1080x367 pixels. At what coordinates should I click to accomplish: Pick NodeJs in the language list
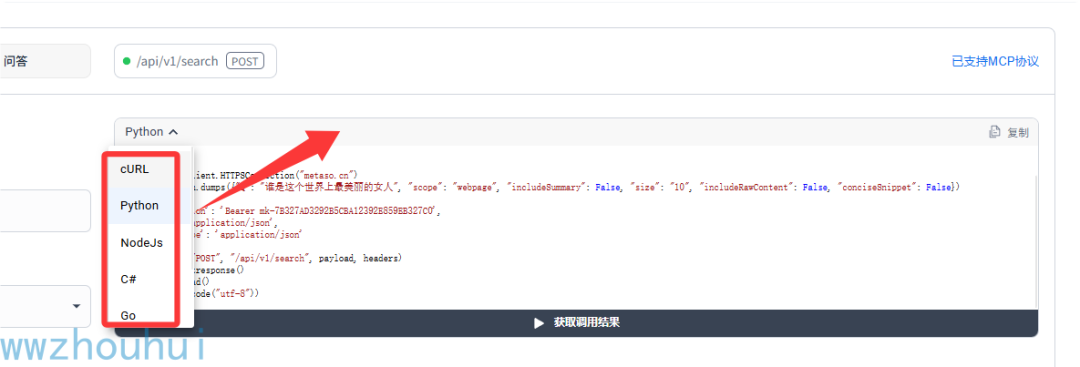tap(141, 242)
